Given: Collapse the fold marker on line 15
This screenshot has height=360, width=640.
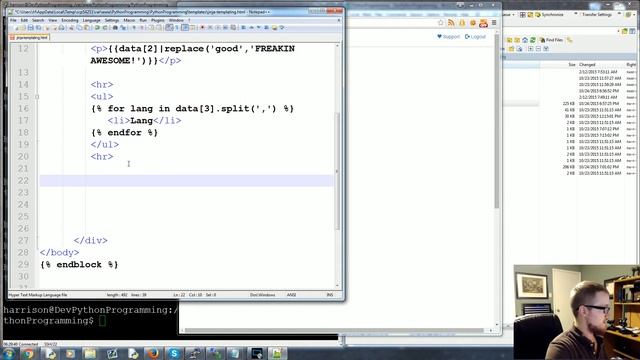Looking at the screenshot, I should pyautogui.click(x=37, y=97).
